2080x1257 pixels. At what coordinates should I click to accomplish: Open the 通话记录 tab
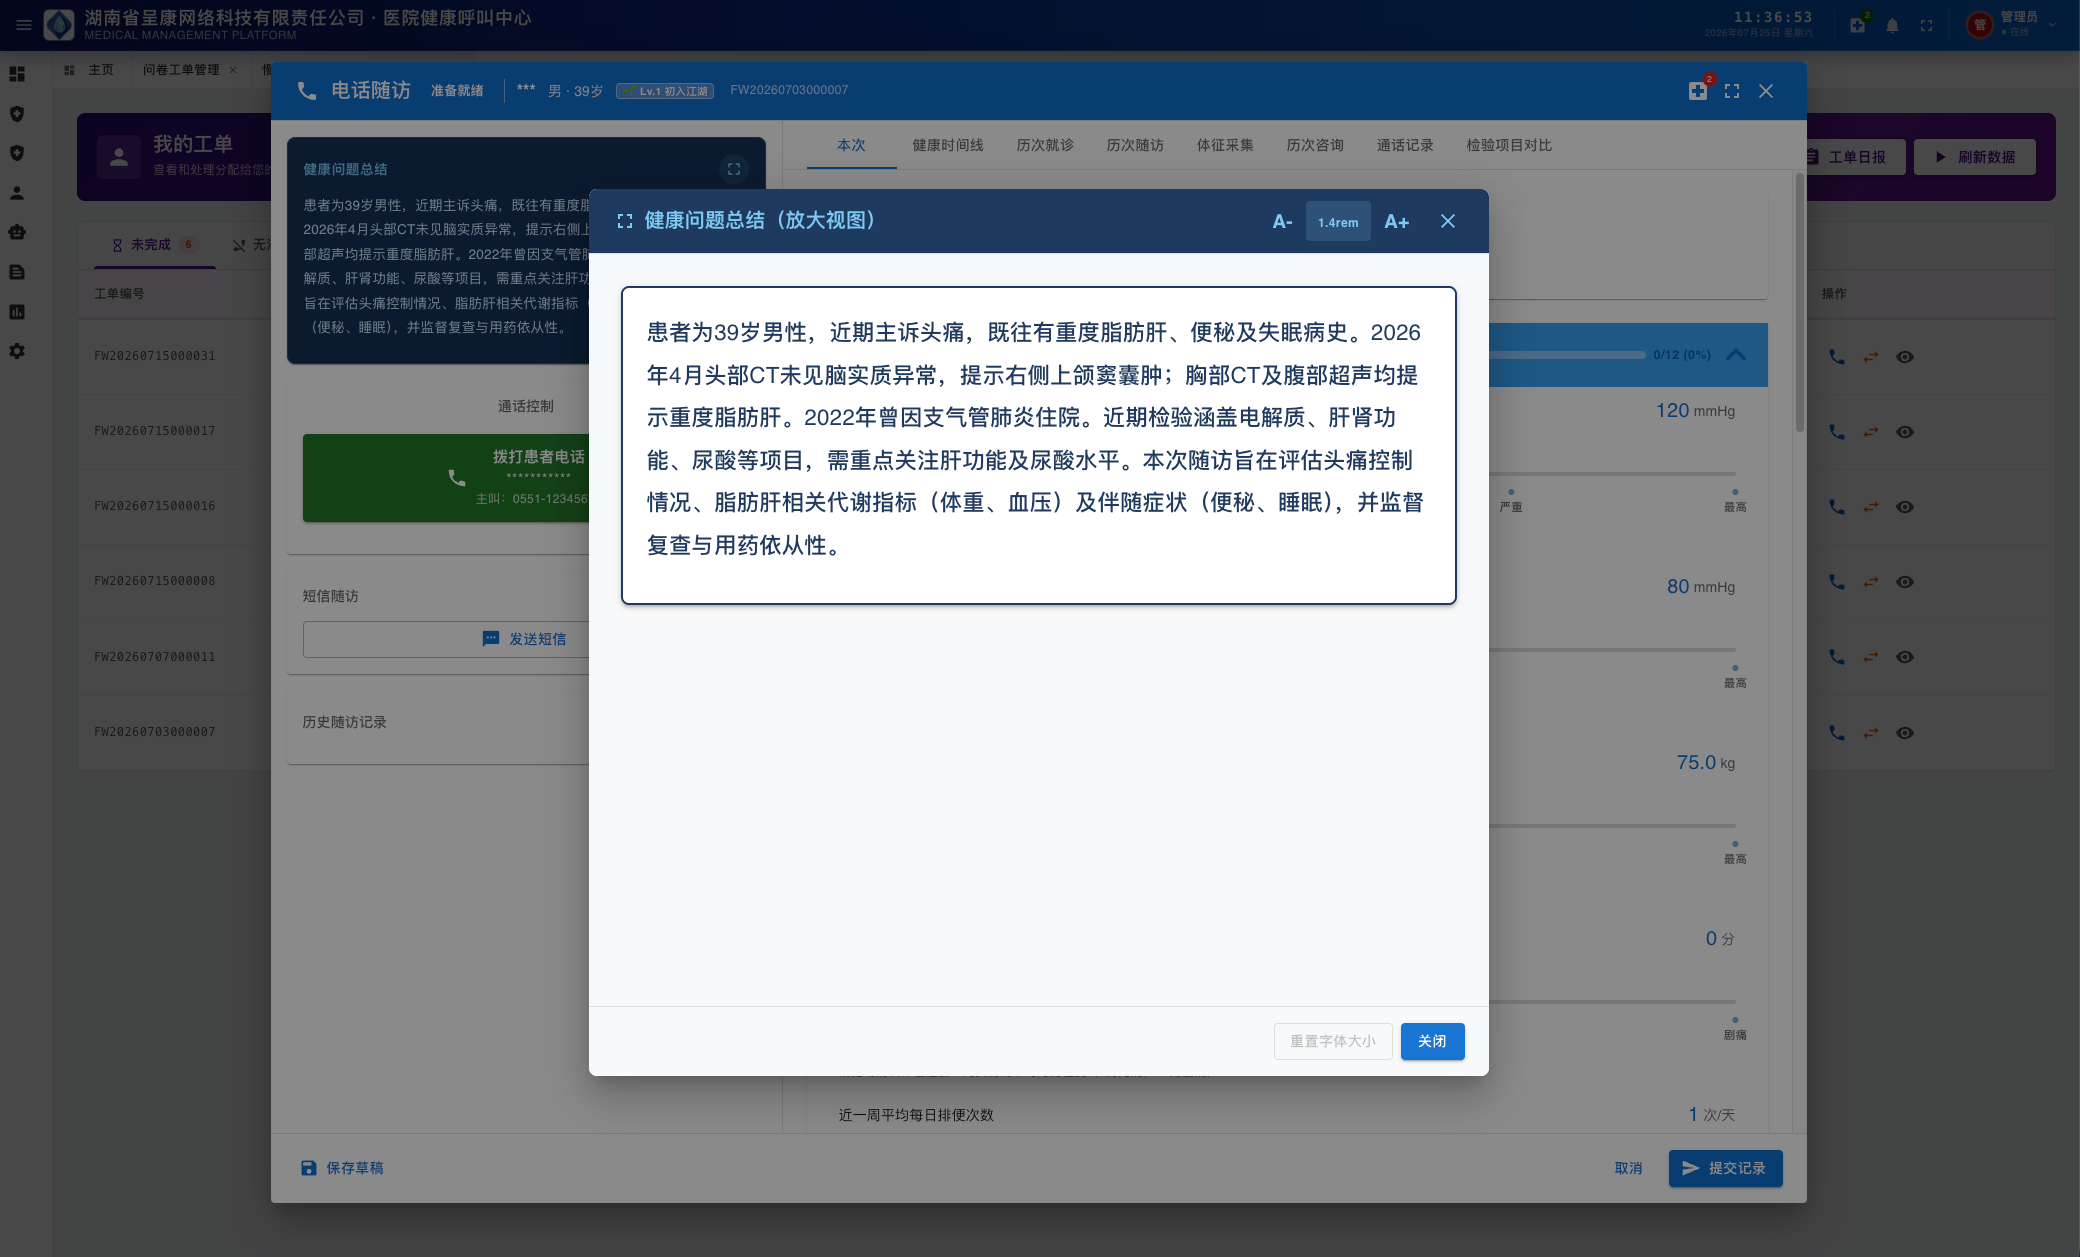pos(1405,145)
